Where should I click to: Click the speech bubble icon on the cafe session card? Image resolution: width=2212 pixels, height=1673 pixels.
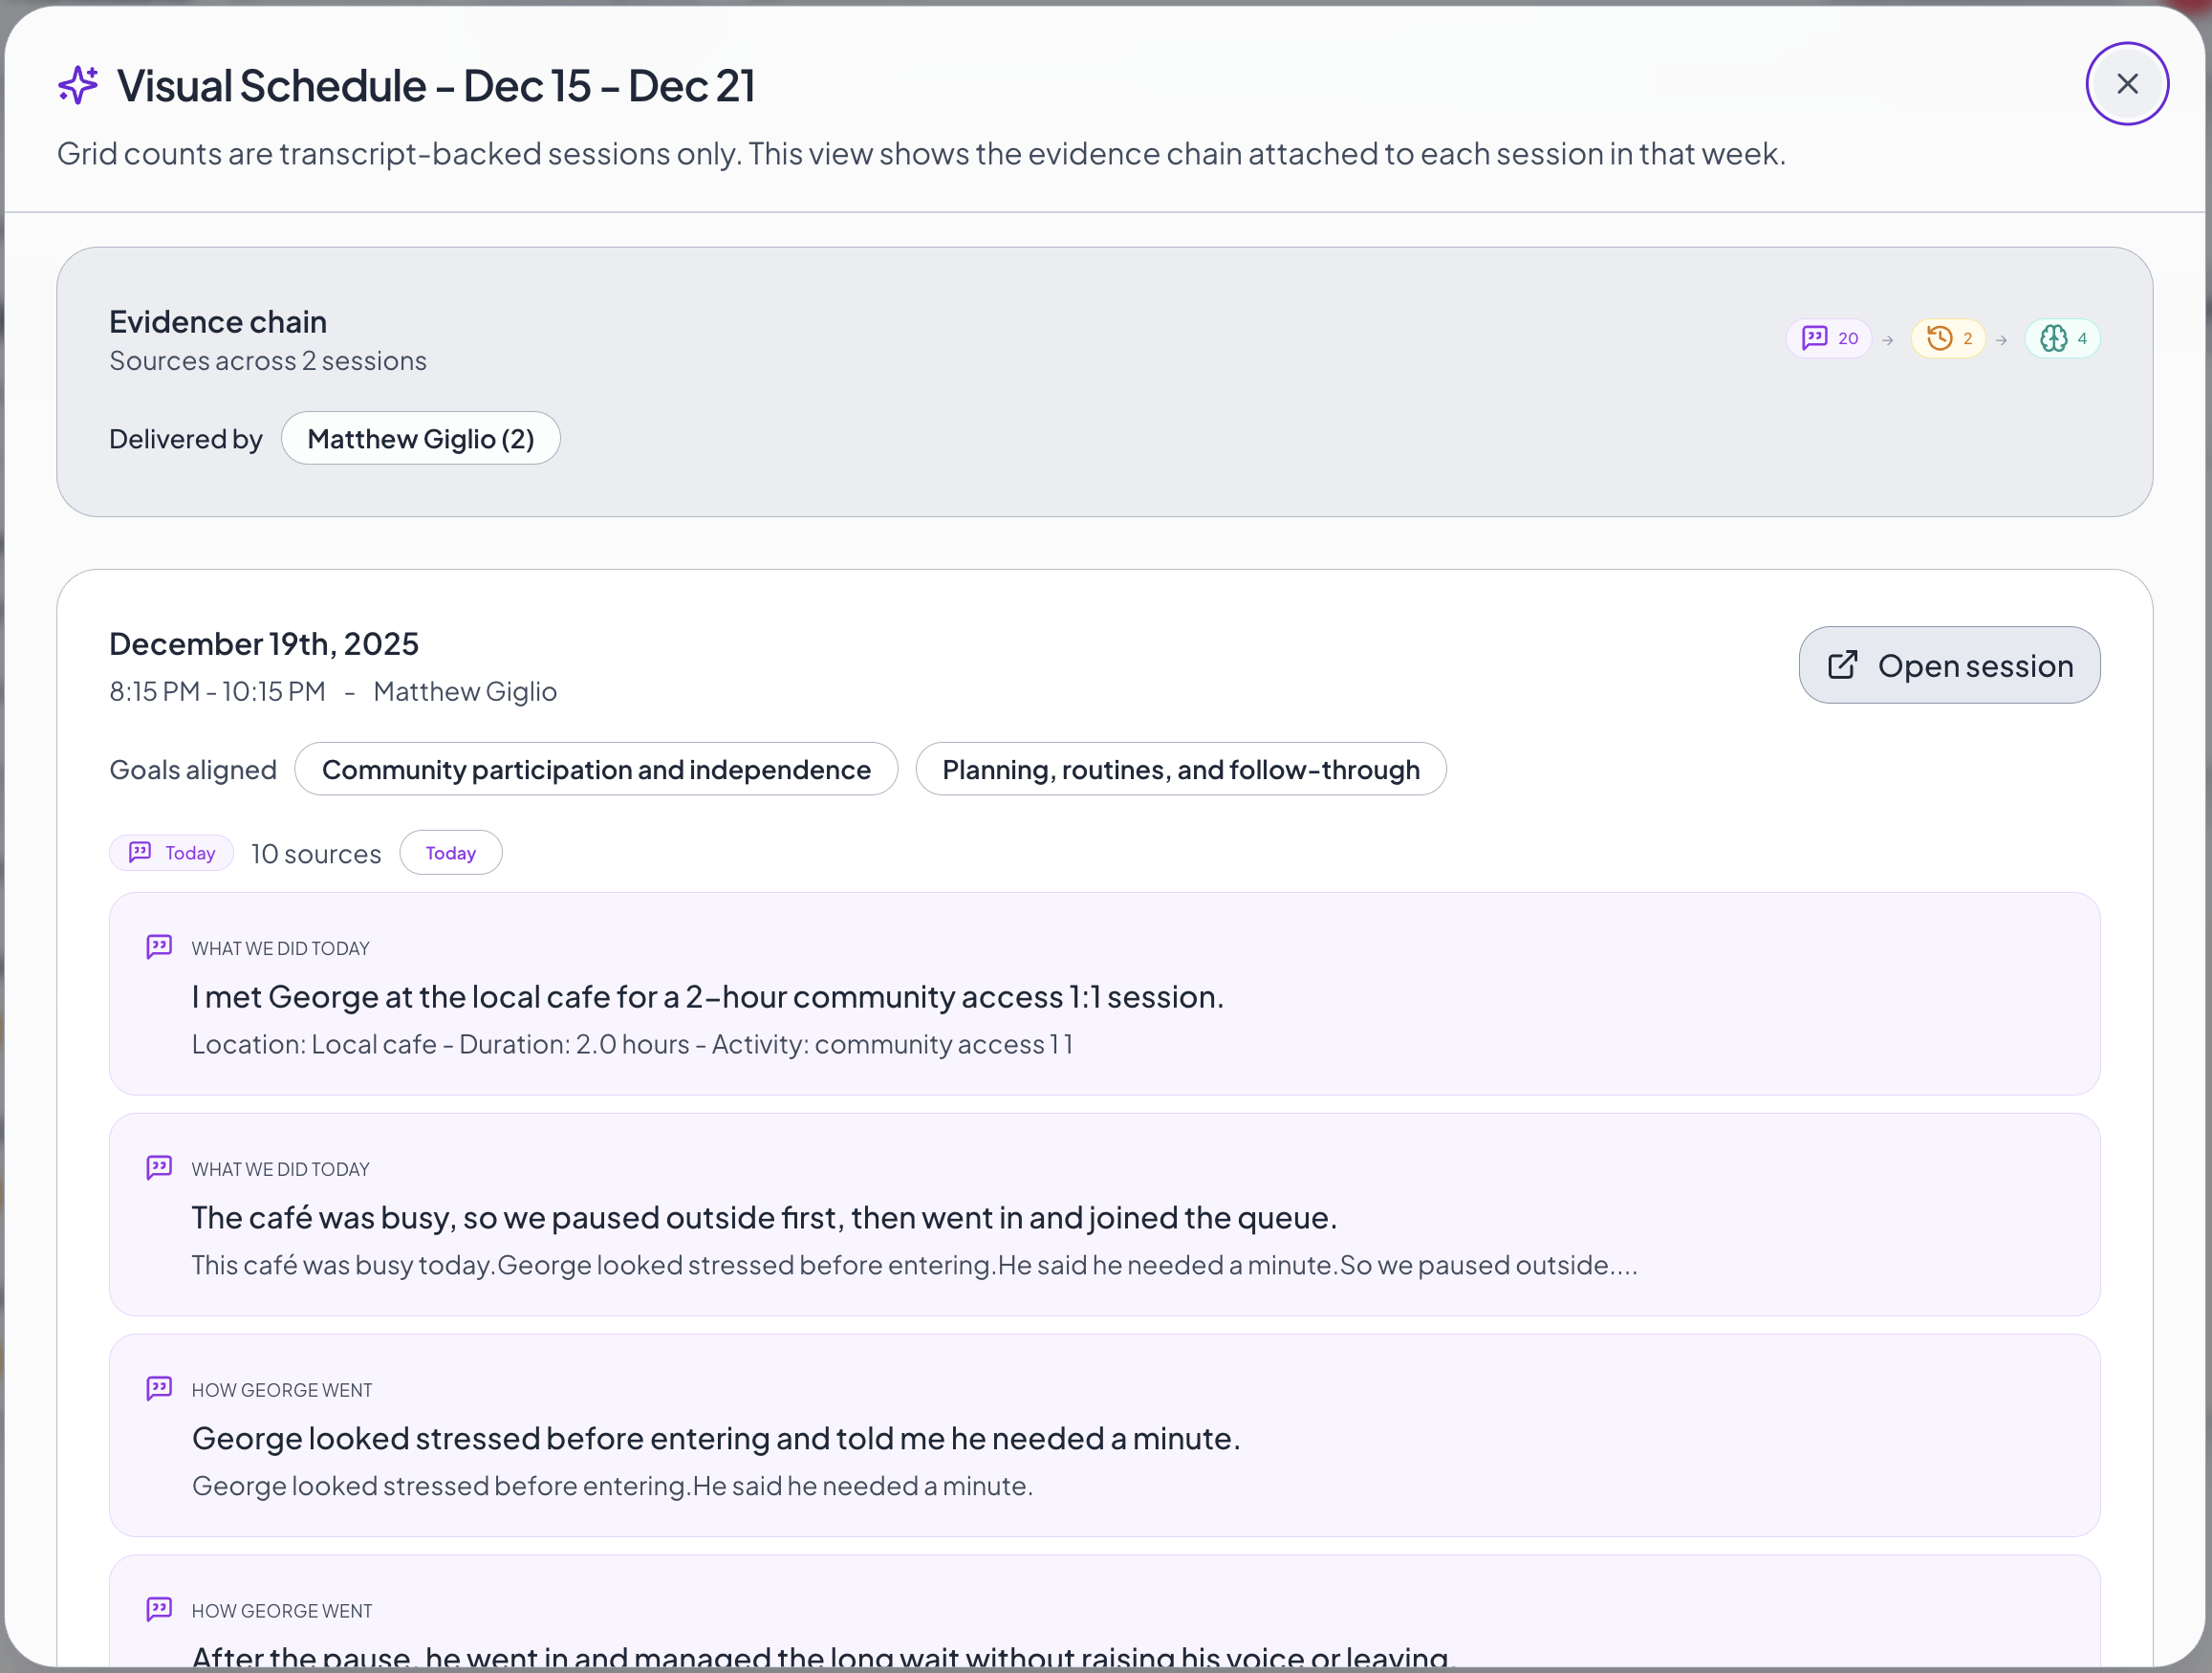point(160,946)
